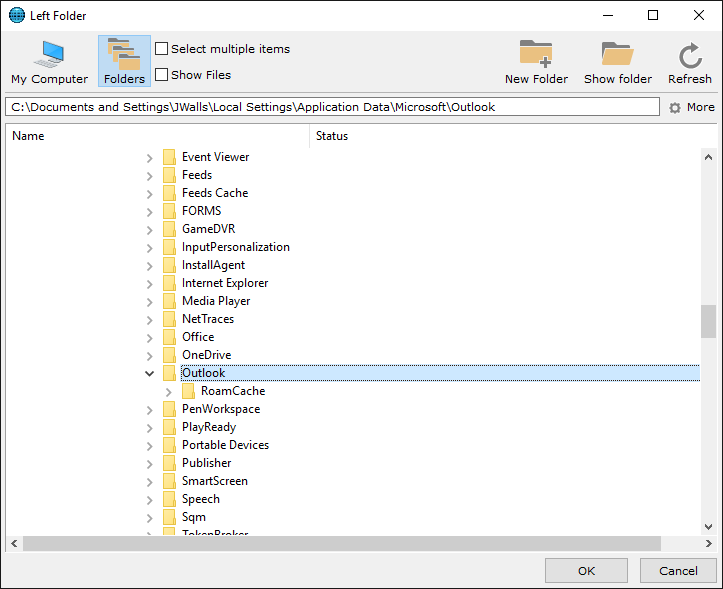This screenshot has height=589, width=723.
Task: Open the More options gear
Action: coord(675,108)
